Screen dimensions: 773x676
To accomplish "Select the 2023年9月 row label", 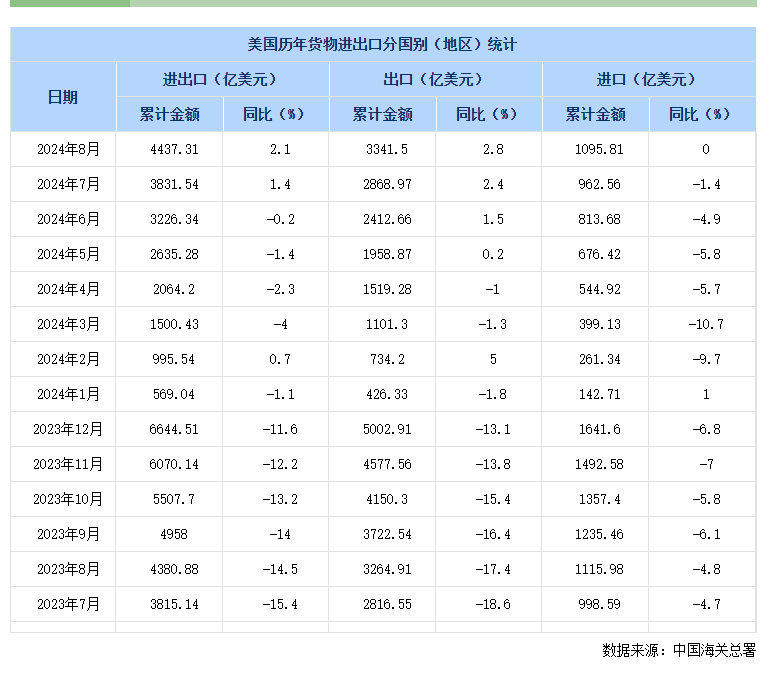I will [68, 534].
